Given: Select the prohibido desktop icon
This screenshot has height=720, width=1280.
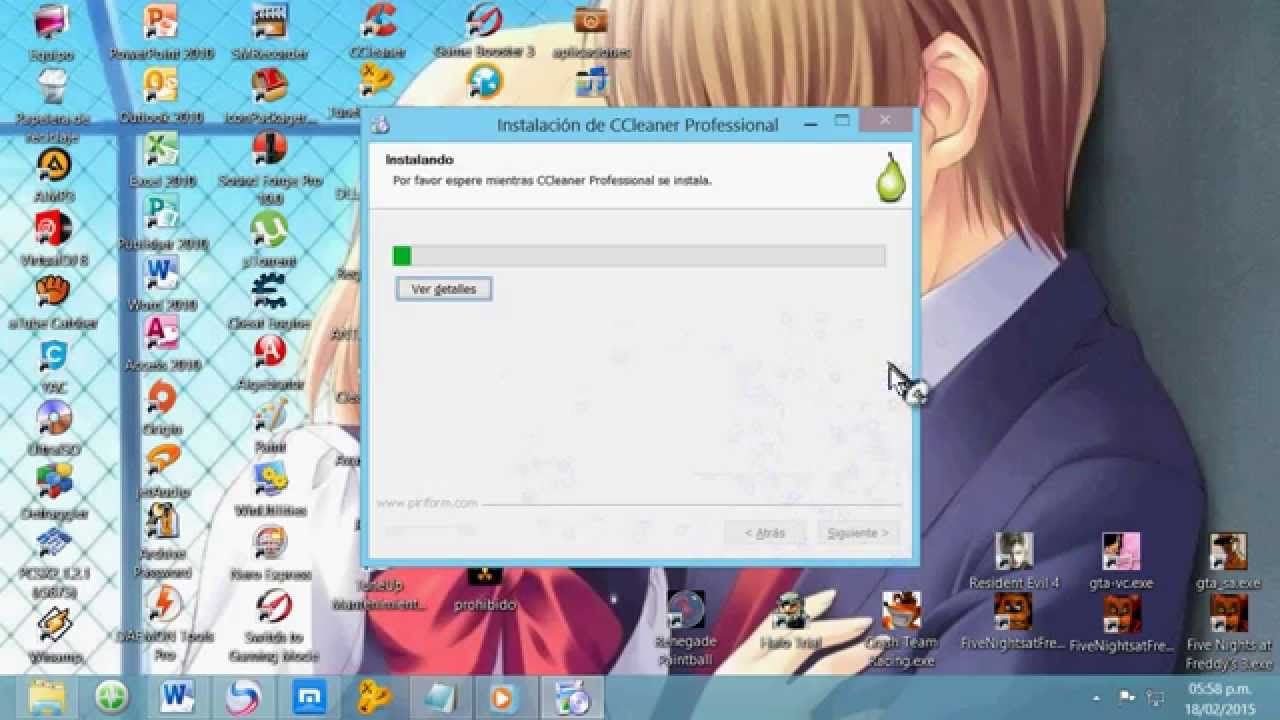Looking at the screenshot, I should [x=485, y=590].
